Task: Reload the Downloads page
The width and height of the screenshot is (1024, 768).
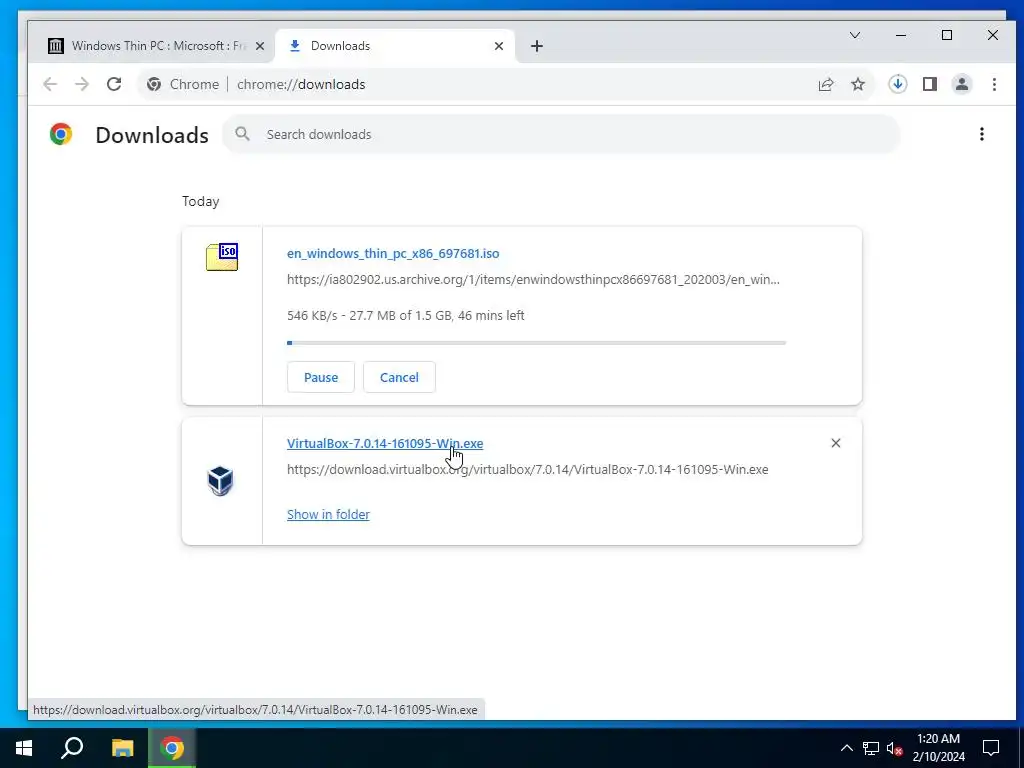Action: click(x=114, y=84)
